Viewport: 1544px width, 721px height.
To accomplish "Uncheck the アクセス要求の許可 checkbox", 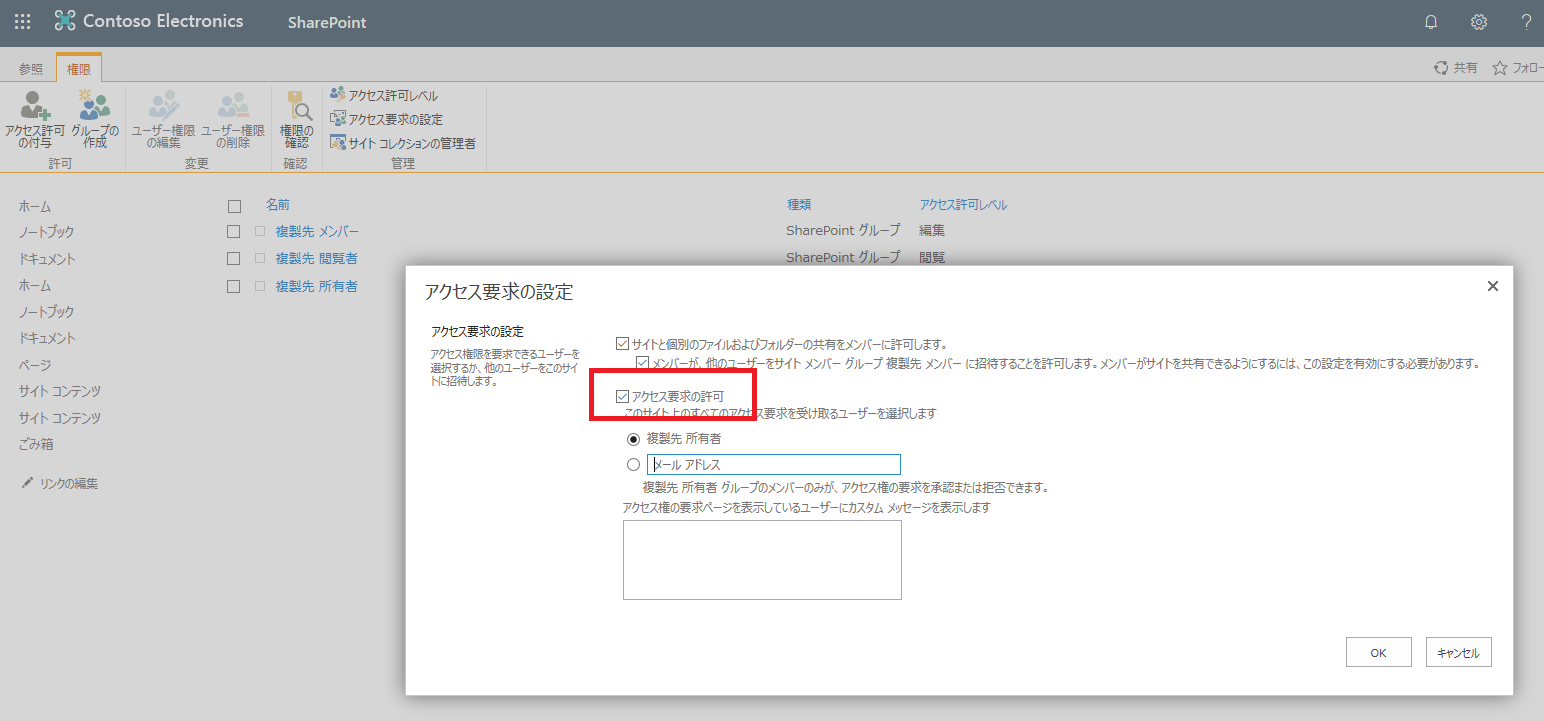I will click(622, 396).
